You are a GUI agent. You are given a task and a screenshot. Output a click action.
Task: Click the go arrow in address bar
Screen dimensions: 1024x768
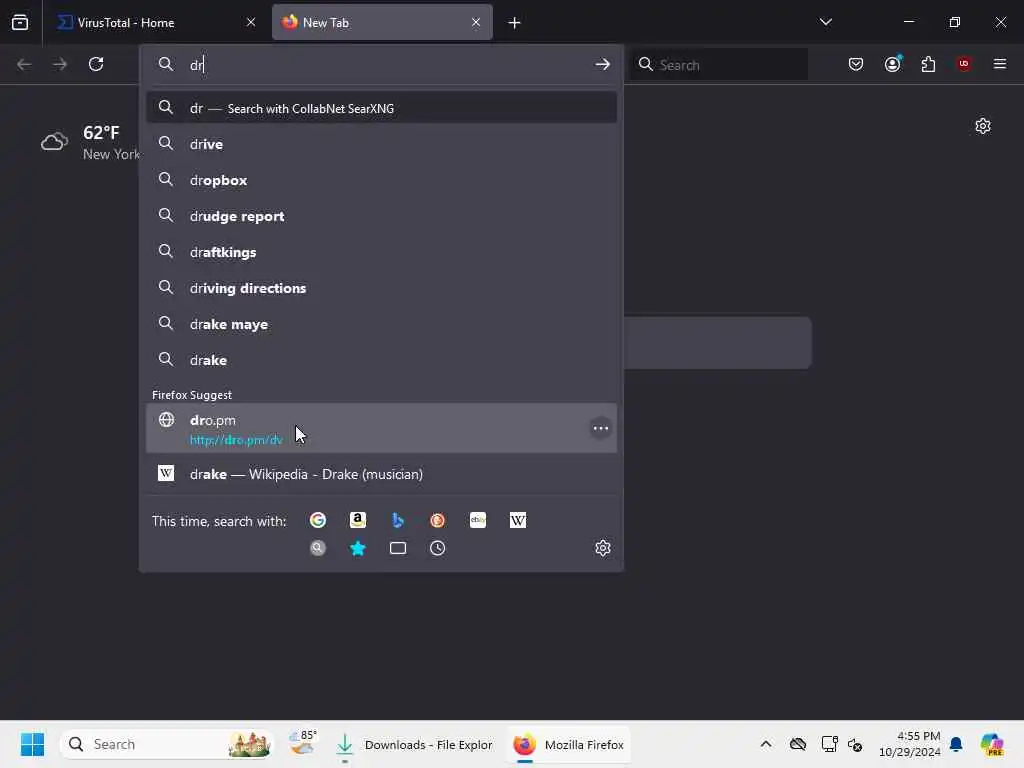[x=602, y=64]
